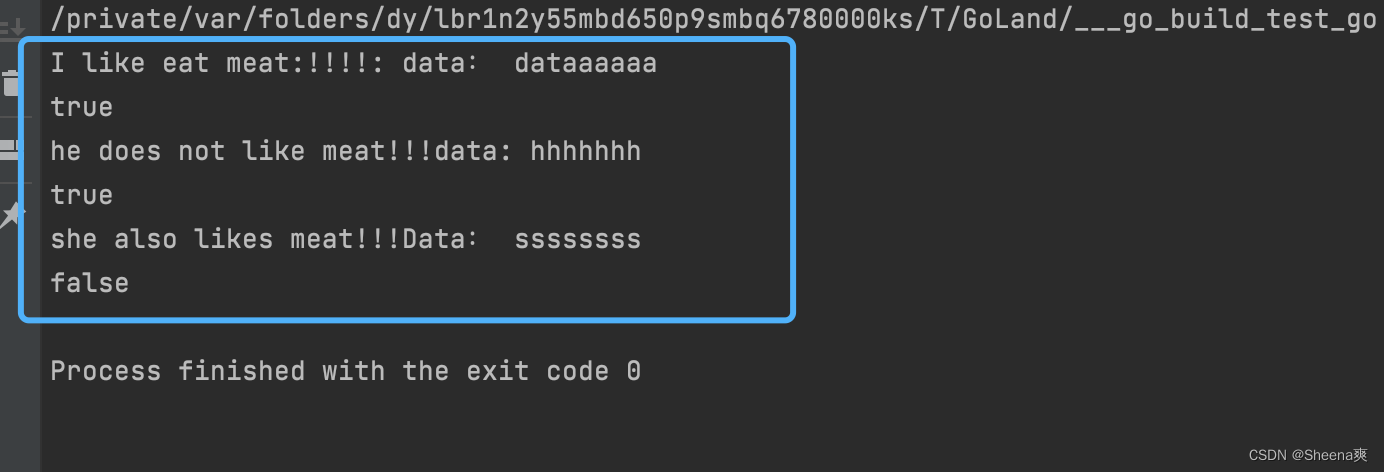Viewport: 1384px width, 472px height.
Task: Pin the tab using the pin icon
Action: click(x=10, y=214)
